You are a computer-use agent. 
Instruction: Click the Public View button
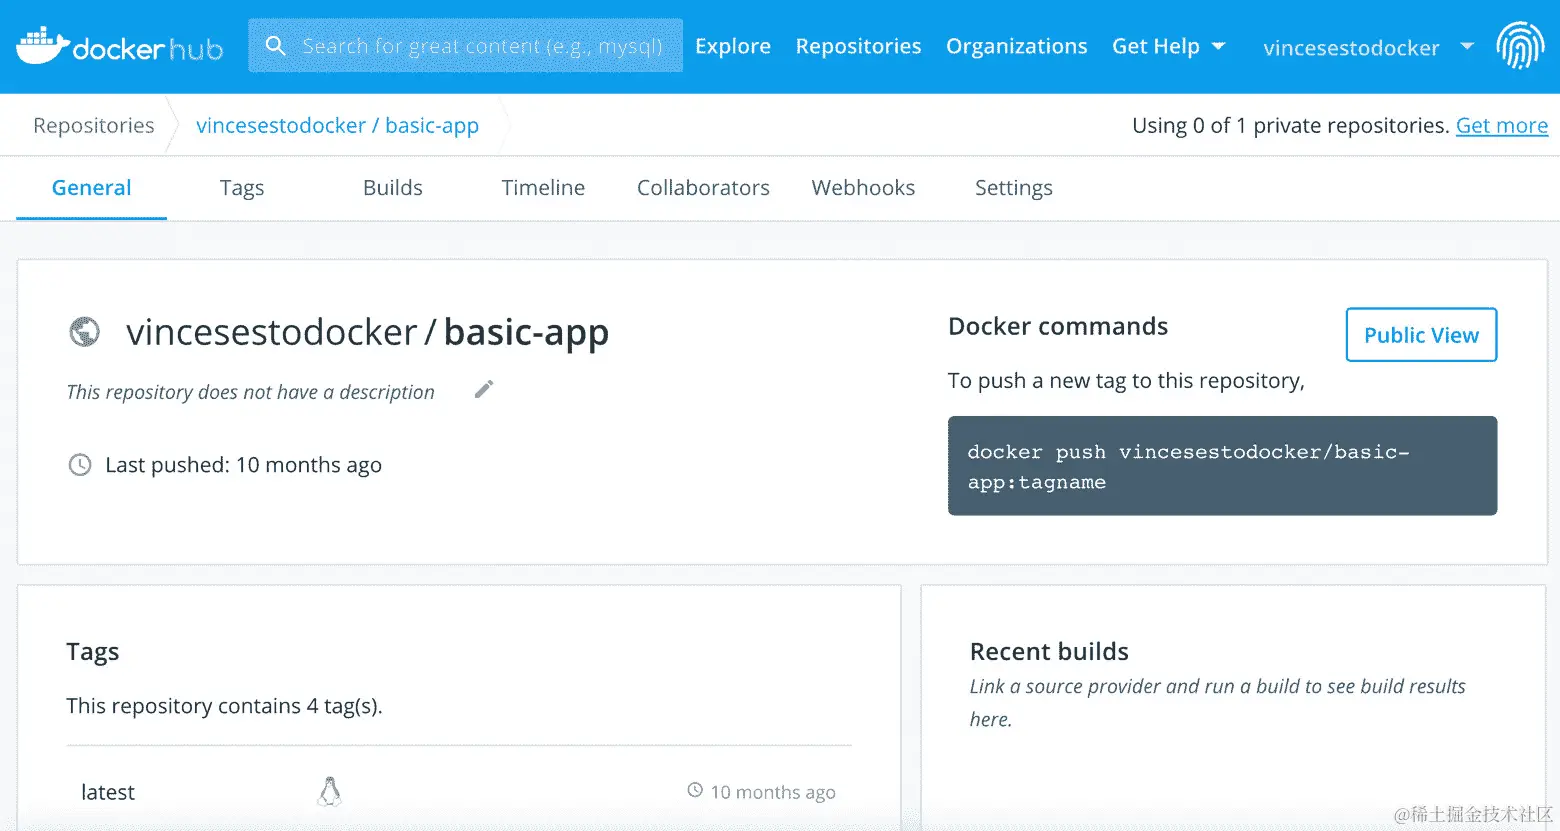(x=1421, y=334)
